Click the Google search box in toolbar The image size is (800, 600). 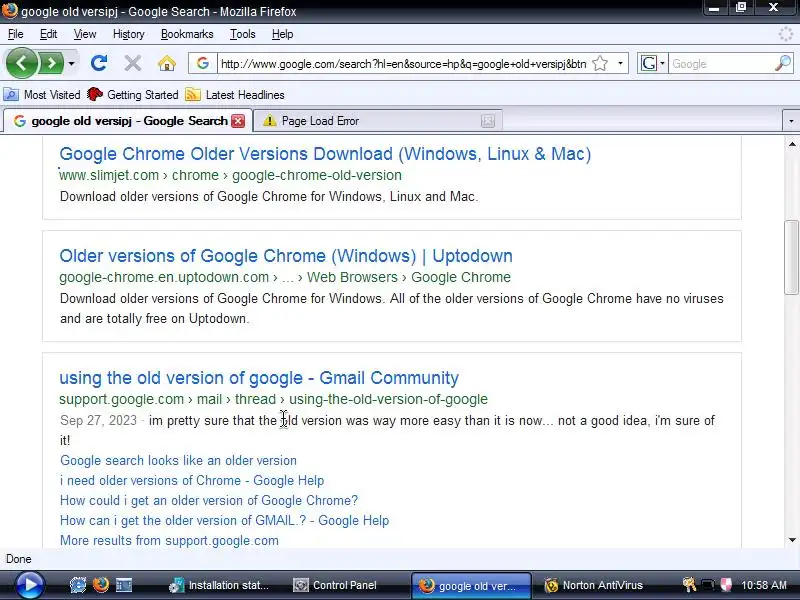(x=720, y=64)
